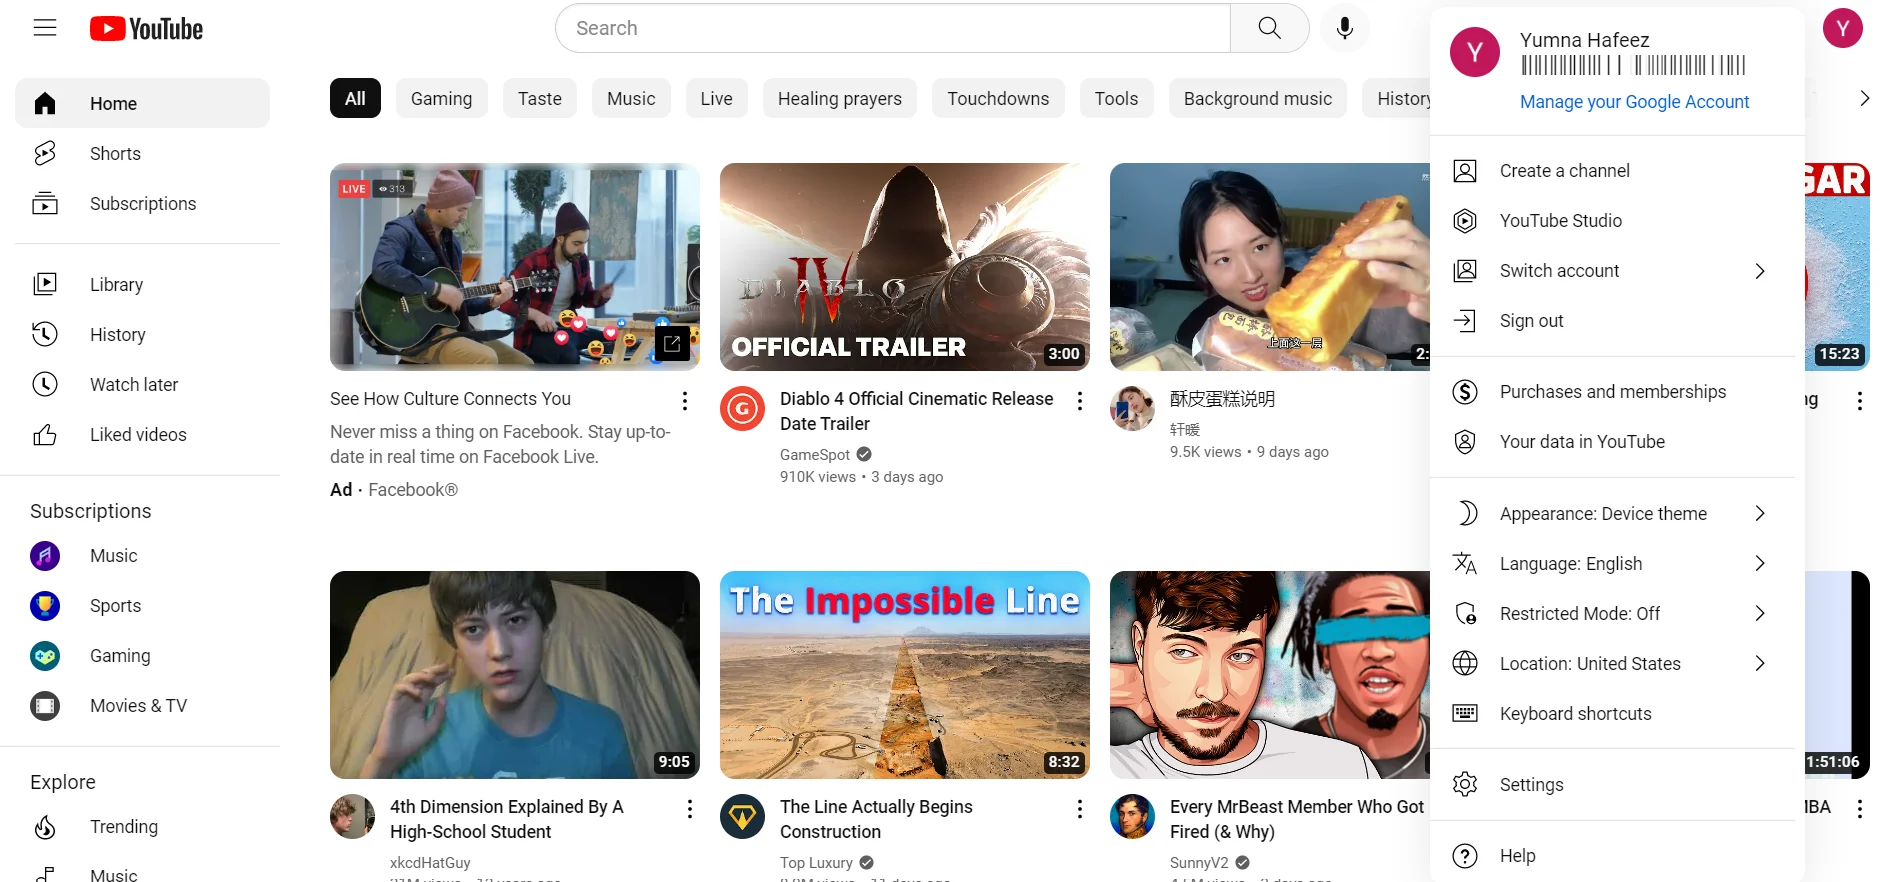Viewport: 1902px width, 882px height.
Task: Open more options for 4th Dimension video
Action: [689, 809]
